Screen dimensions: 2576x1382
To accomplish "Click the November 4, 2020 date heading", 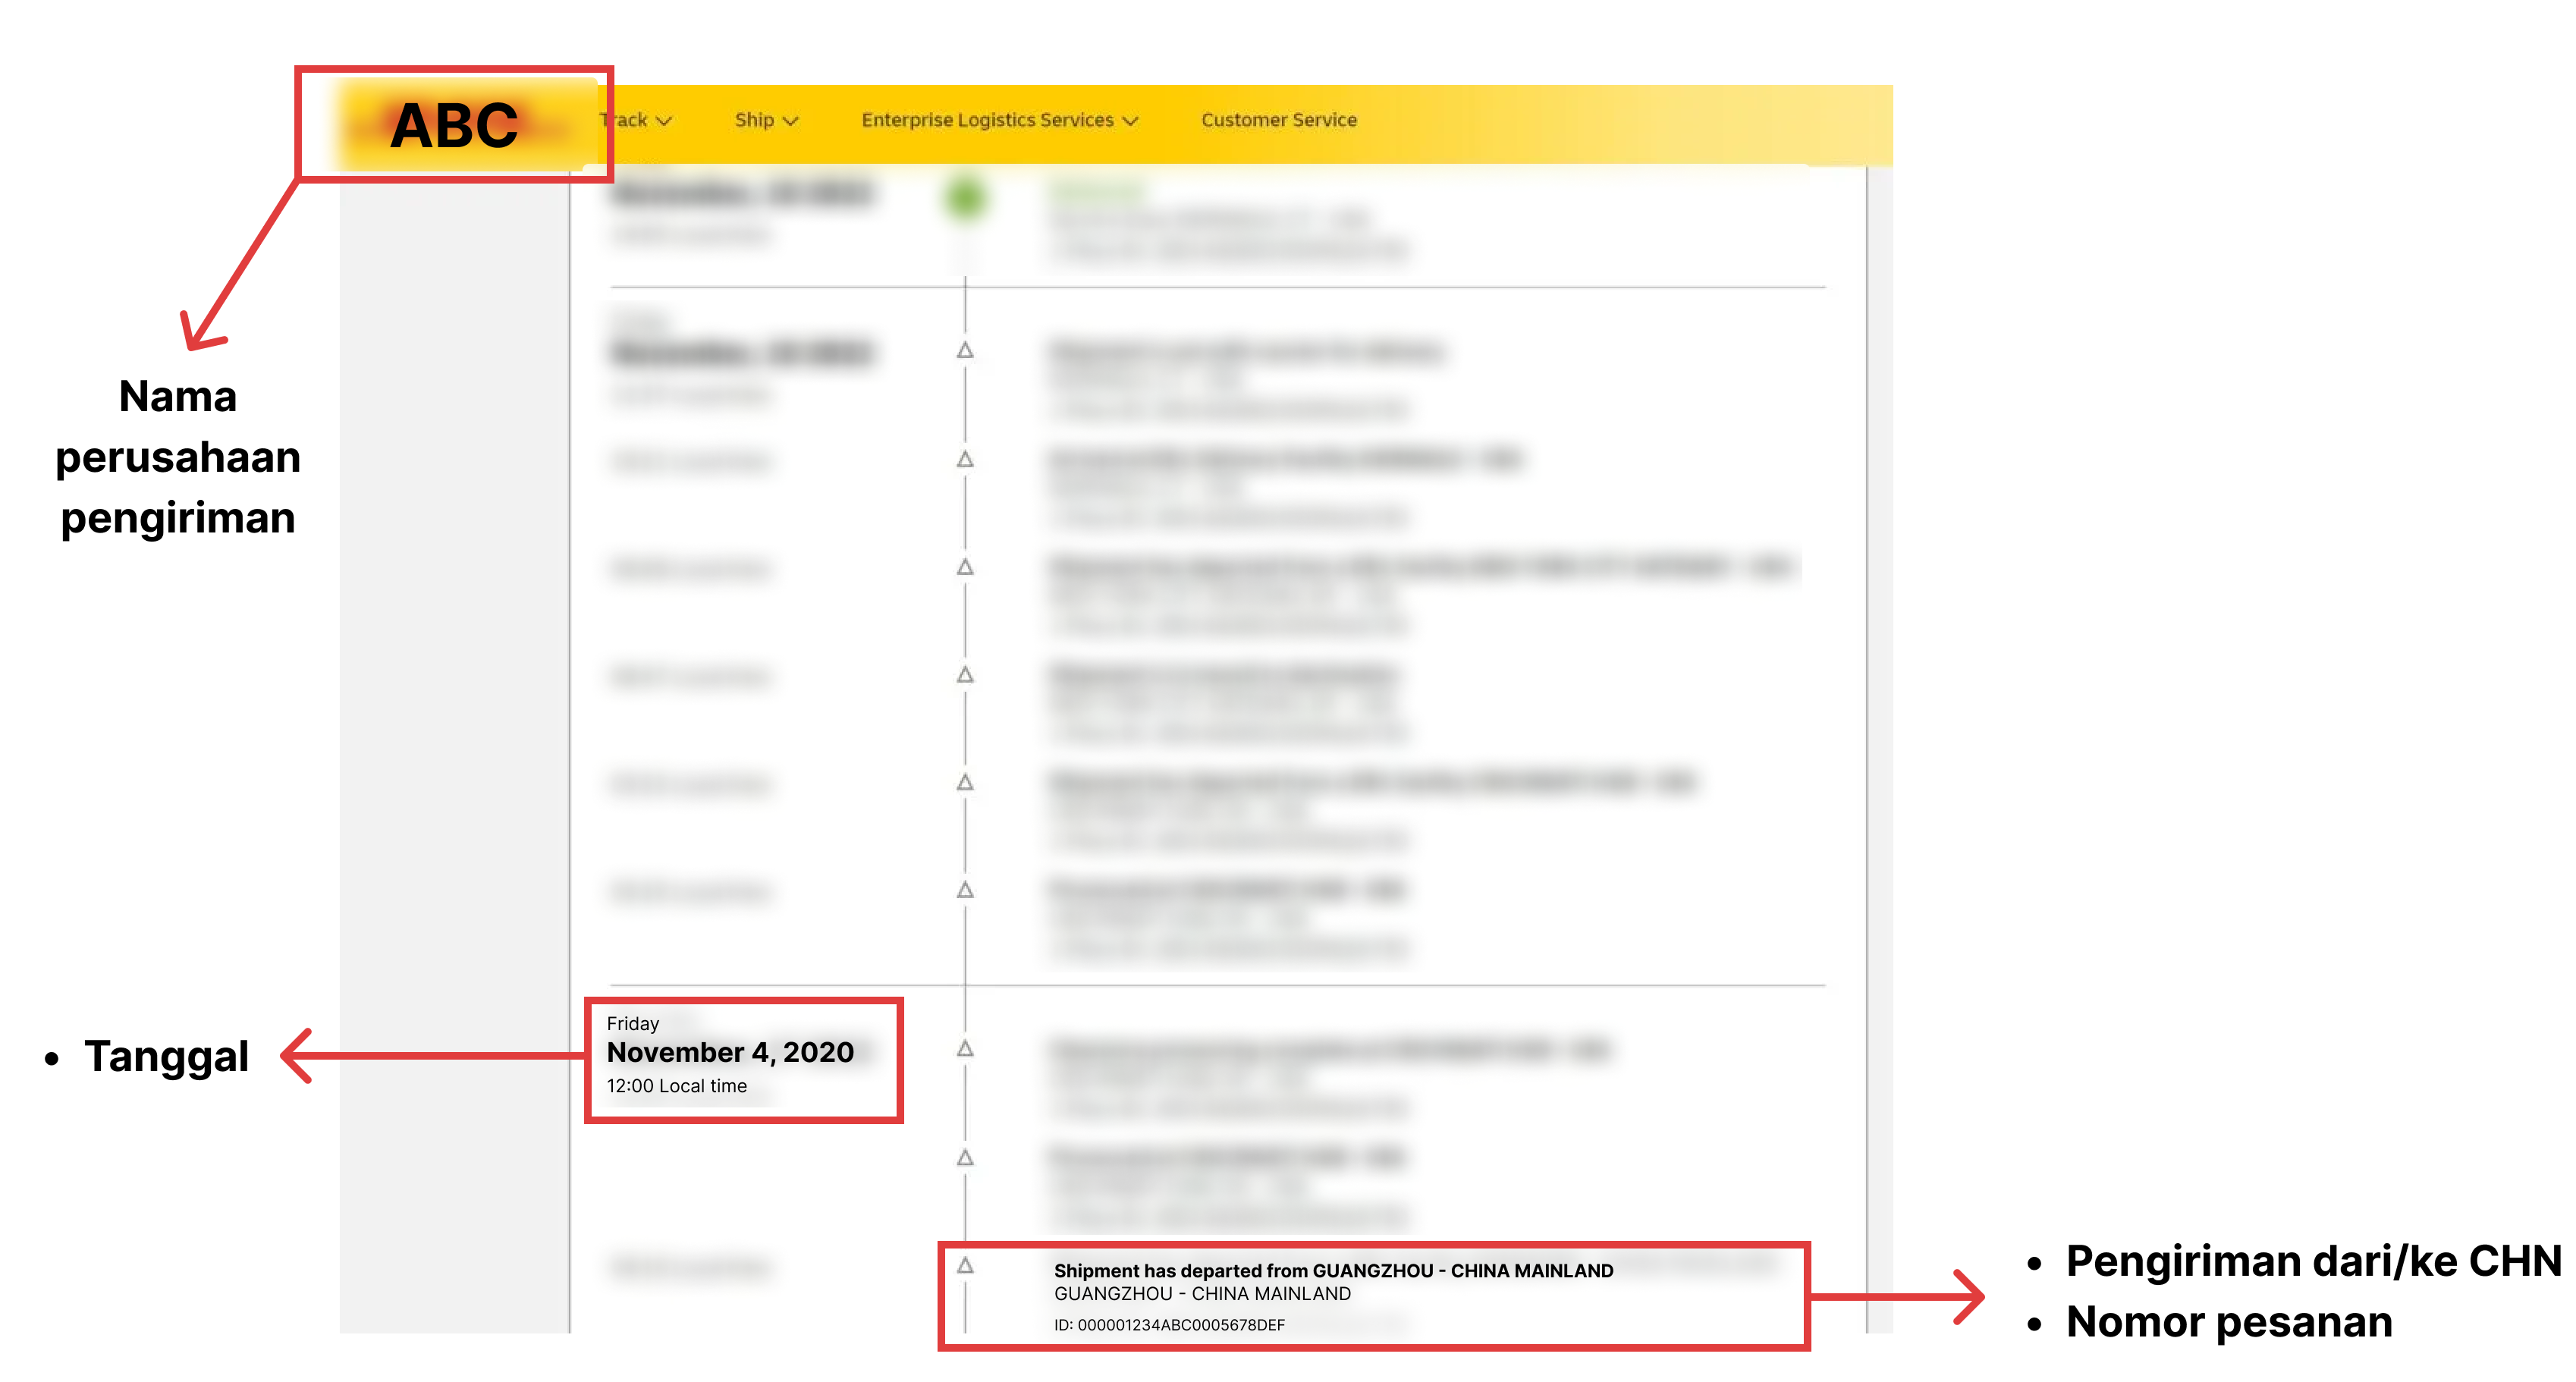I will pyautogui.click(x=730, y=1052).
